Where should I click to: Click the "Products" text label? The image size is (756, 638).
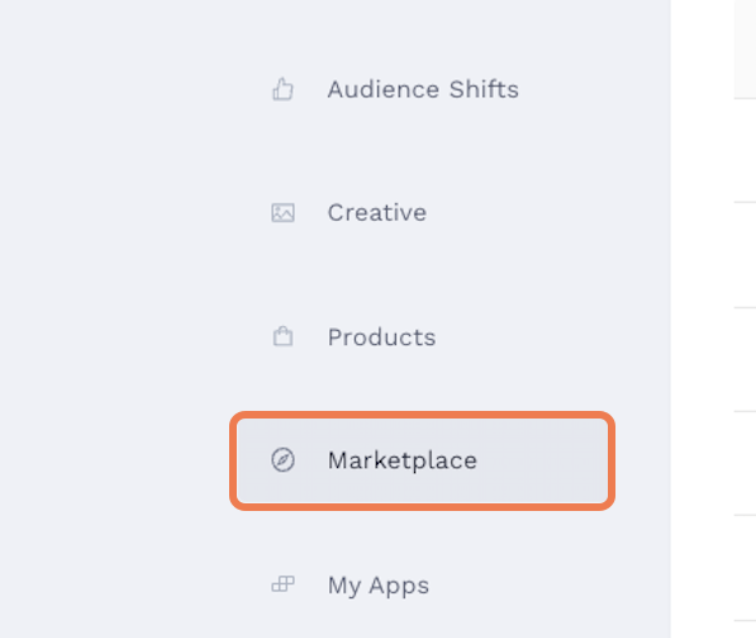tap(381, 337)
